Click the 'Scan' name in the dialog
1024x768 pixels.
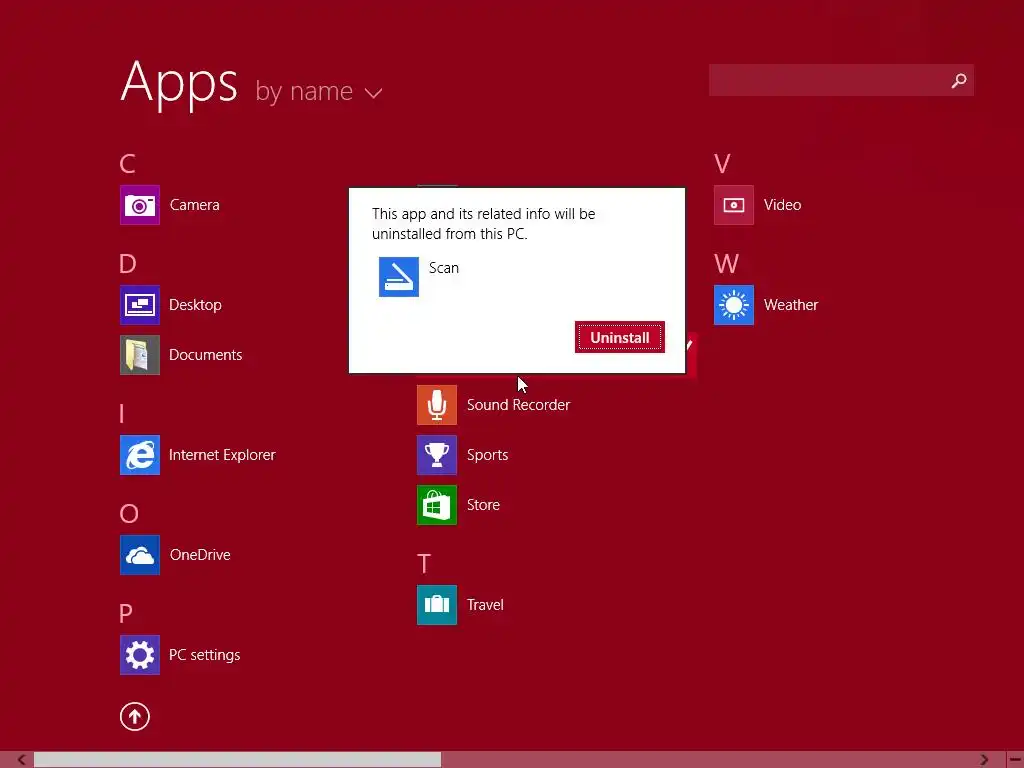444,268
